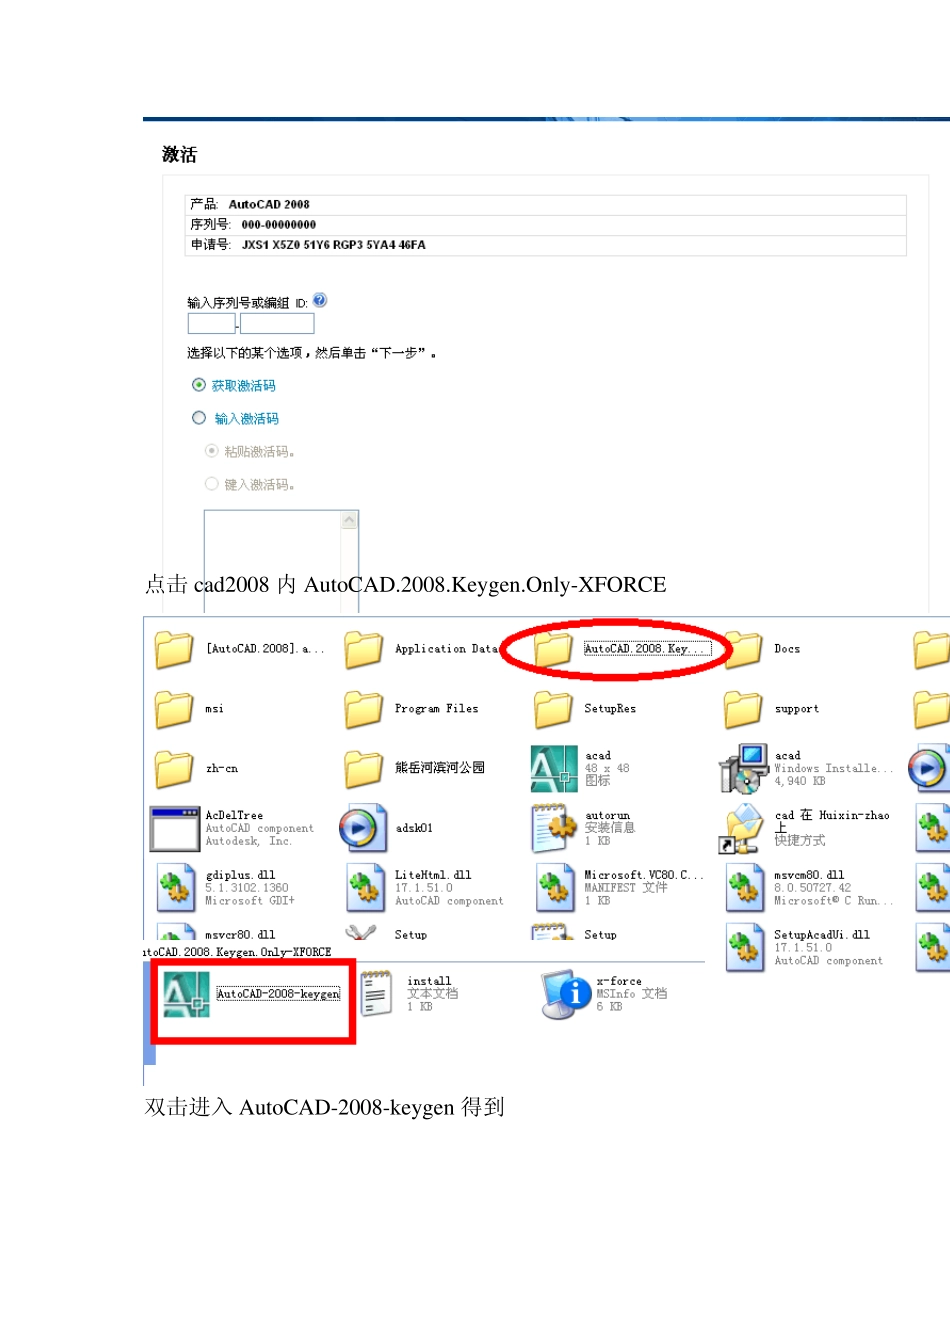Open the zh-cn folder
Viewport: 950px width, 1344px height.
[x=195, y=769]
